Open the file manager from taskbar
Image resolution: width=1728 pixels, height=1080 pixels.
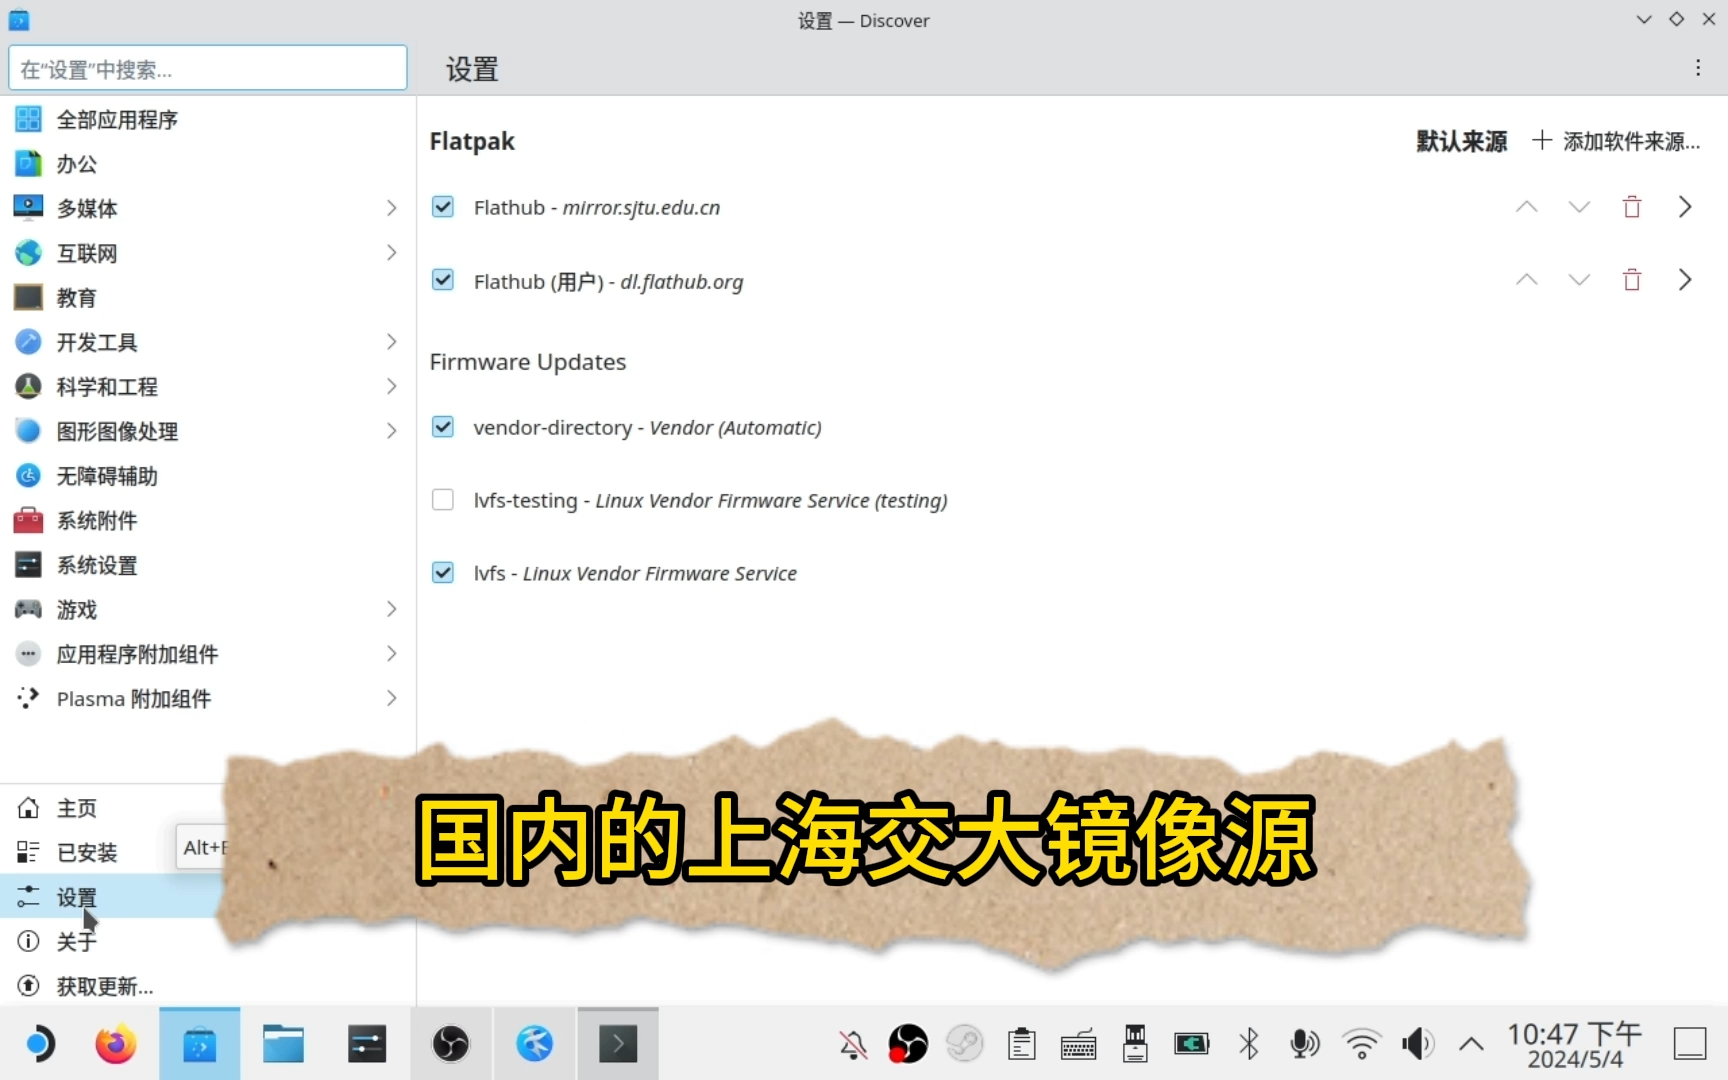[x=283, y=1044]
